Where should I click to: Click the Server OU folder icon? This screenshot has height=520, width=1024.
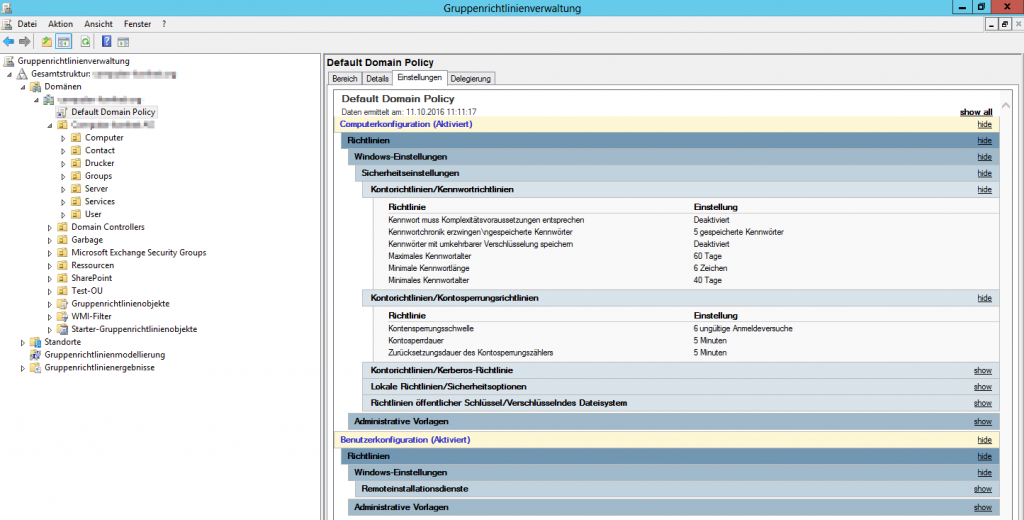[x=76, y=189]
